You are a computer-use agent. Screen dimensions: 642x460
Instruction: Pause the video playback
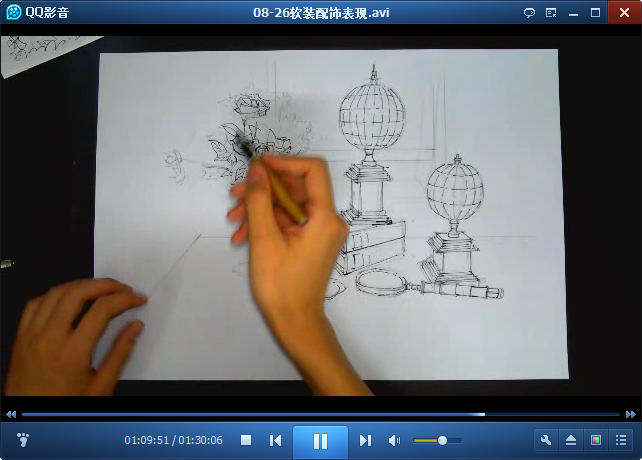point(320,441)
